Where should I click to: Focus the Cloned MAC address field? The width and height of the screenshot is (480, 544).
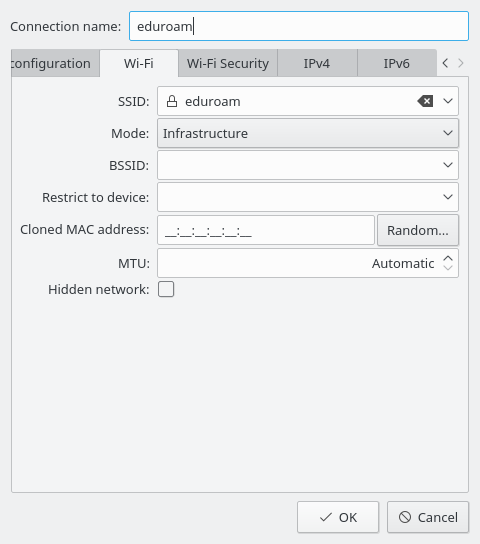pos(266,230)
